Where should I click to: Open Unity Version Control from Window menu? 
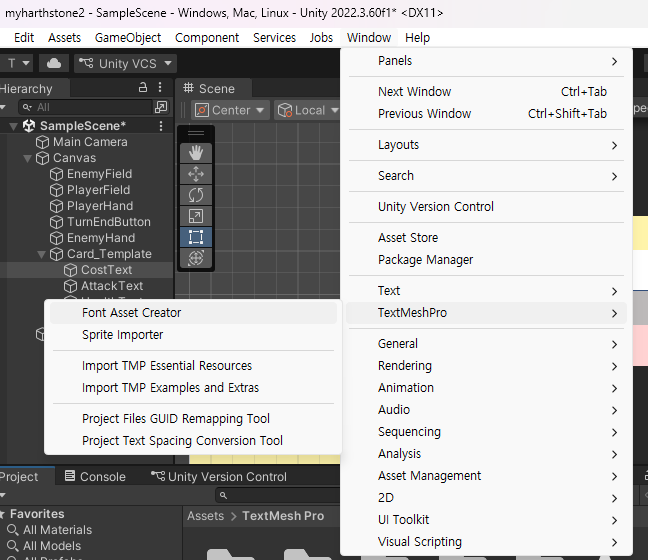click(486, 207)
